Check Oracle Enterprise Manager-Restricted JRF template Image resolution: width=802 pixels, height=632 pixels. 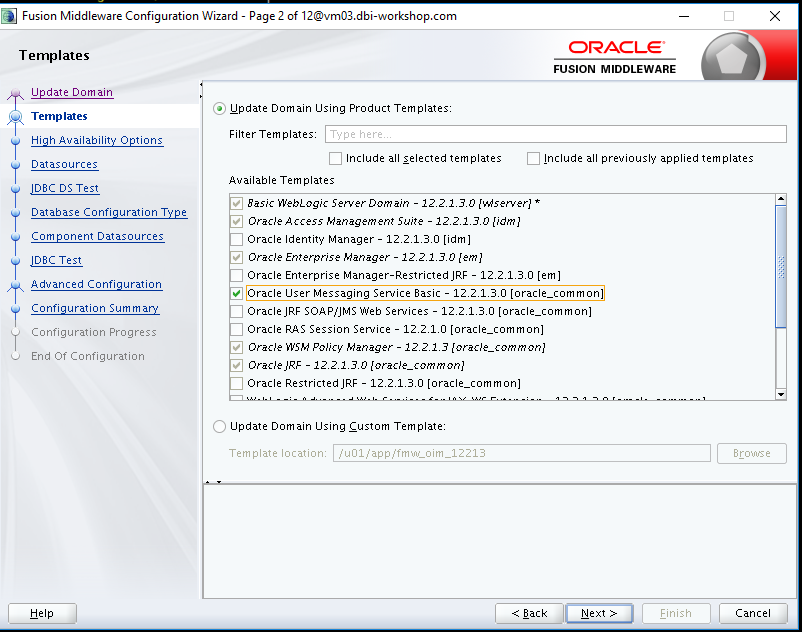point(236,275)
